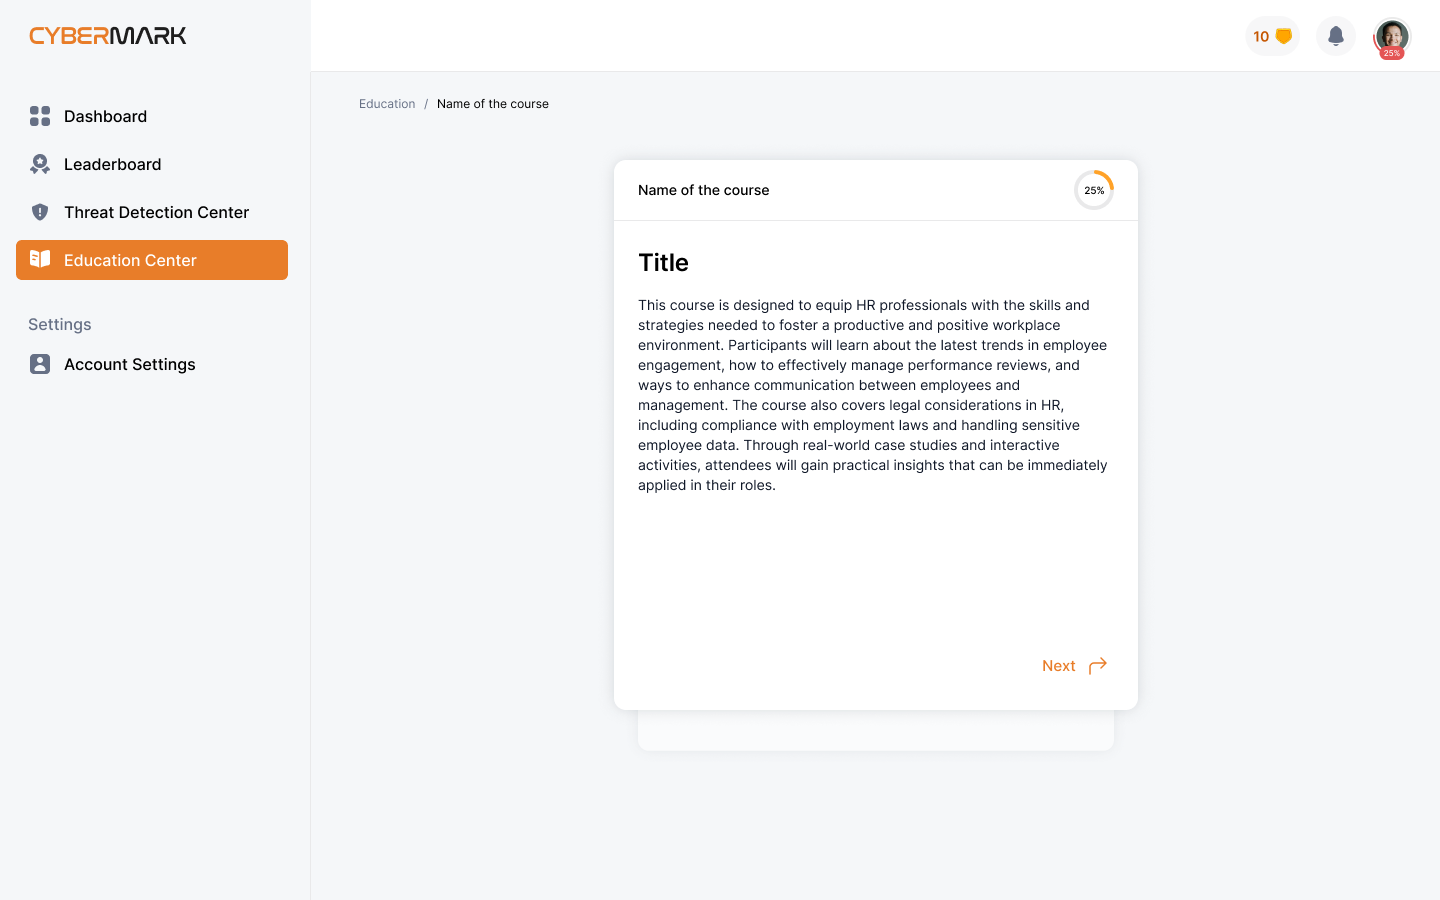This screenshot has width=1440, height=900.
Task: Open the user profile avatar
Action: coord(1391,37)
